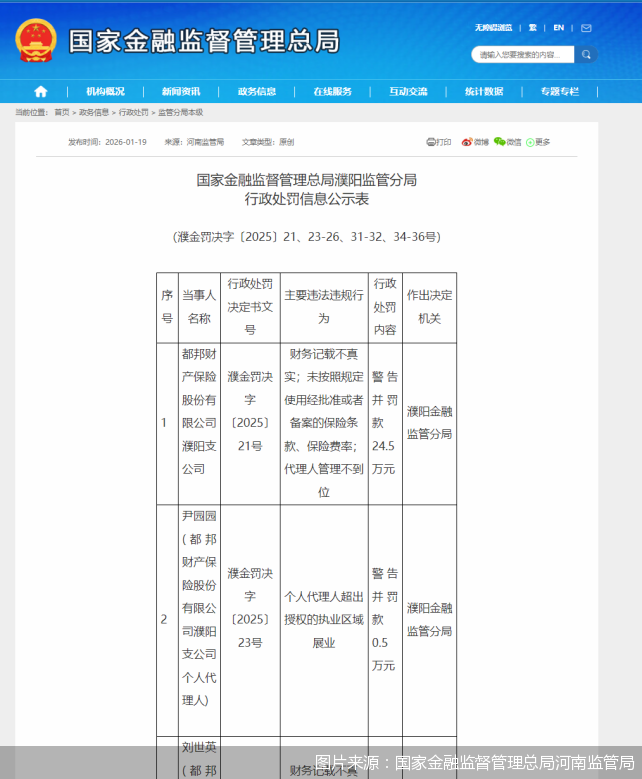642x779 pixels.
Task: Click 濮阳金融监管分局 in row 1
Action: pos(429,423)
